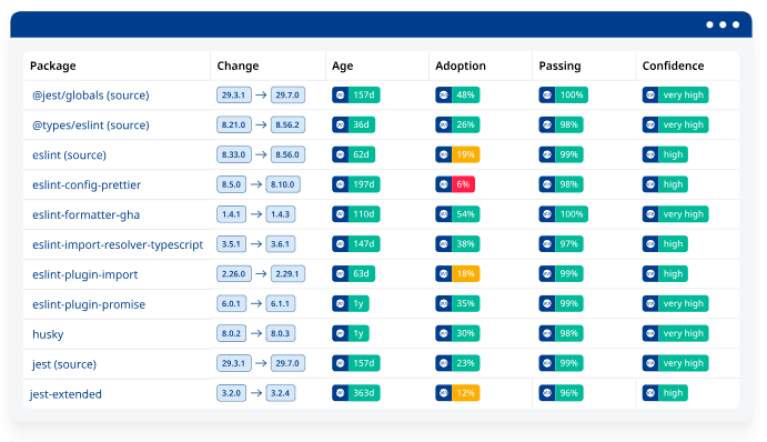Click the 35% adoption badge
Image resolution: width=767 pixels, height=442 pixels.
pyautogui.click(x=458, y=304)
